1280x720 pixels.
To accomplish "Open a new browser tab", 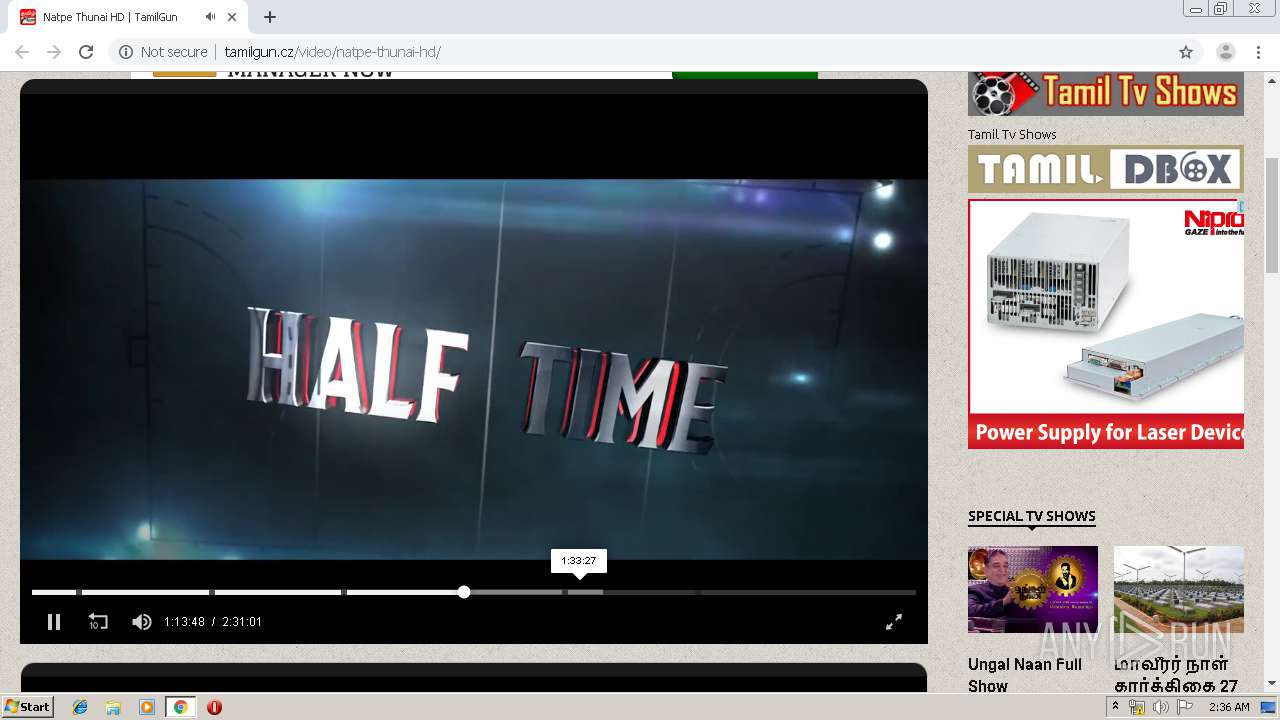I will pyautogui.click(x=270, y=17).
